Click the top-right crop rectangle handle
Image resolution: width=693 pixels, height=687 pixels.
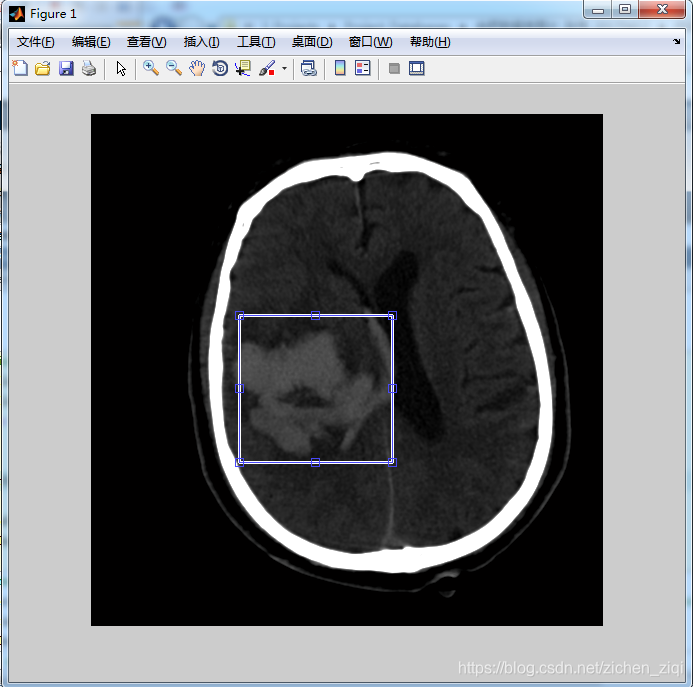tap(392, 316)
